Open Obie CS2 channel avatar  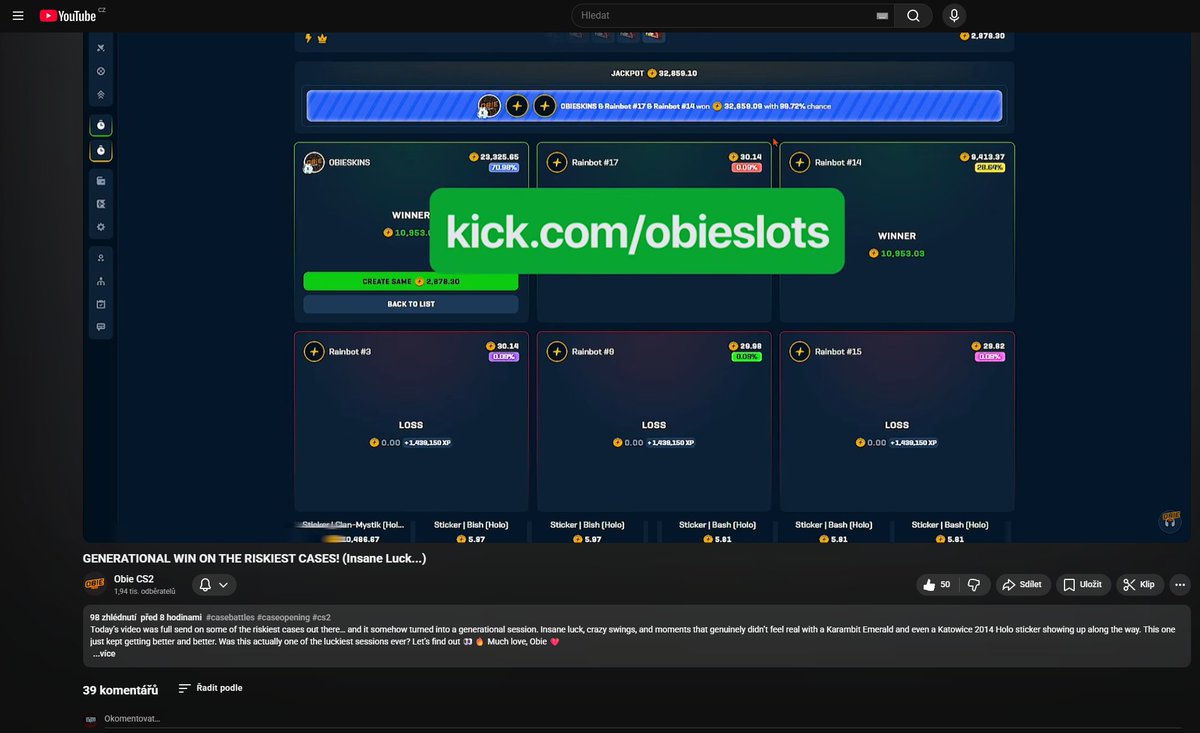click(x=95, y=585)
